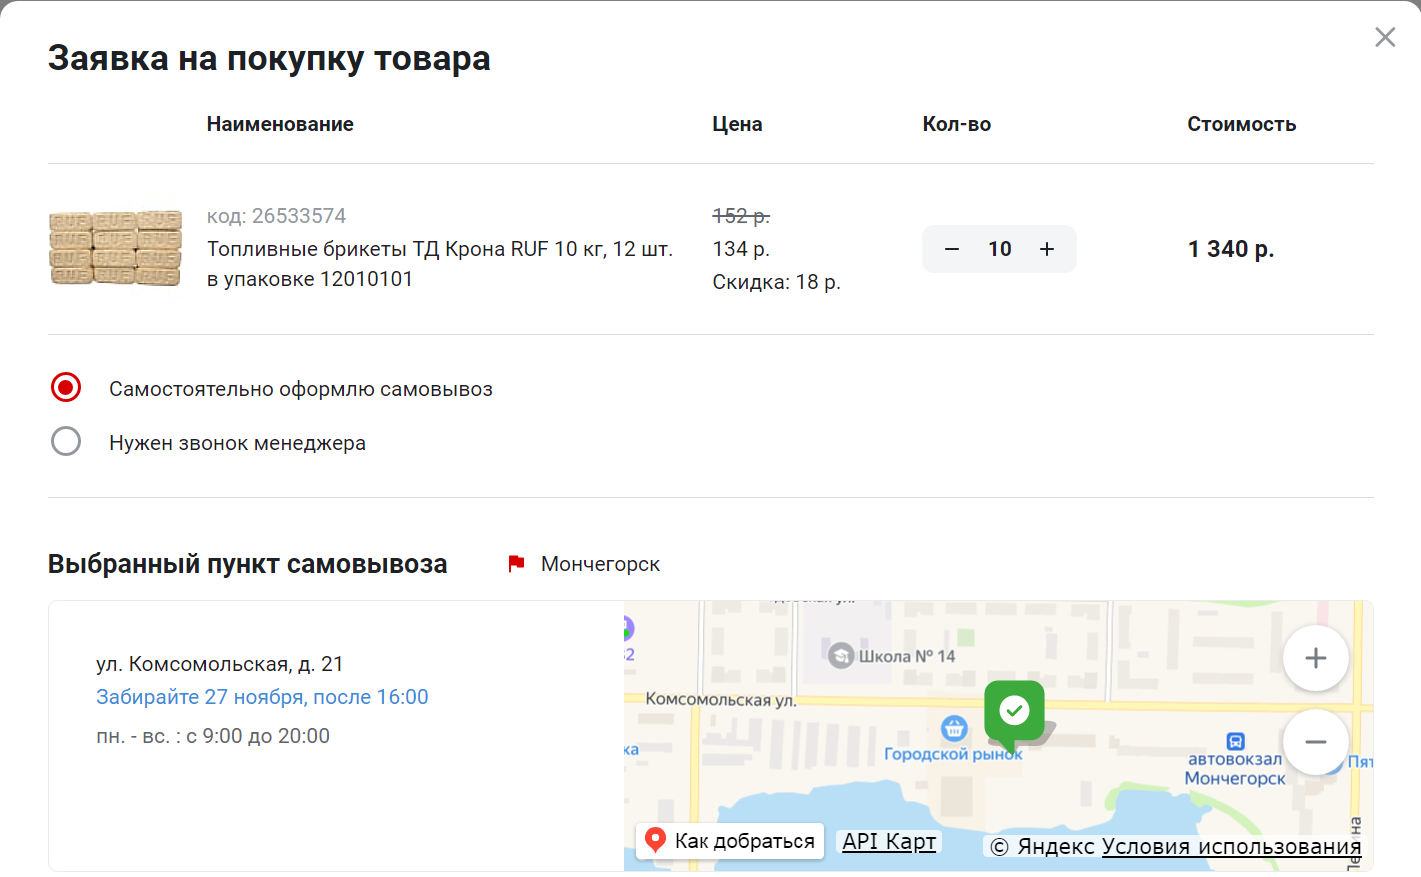This screenshot has width=1421, height=877.
Task: Decrease briquette quantity with minus button
Action: [952, 249]
